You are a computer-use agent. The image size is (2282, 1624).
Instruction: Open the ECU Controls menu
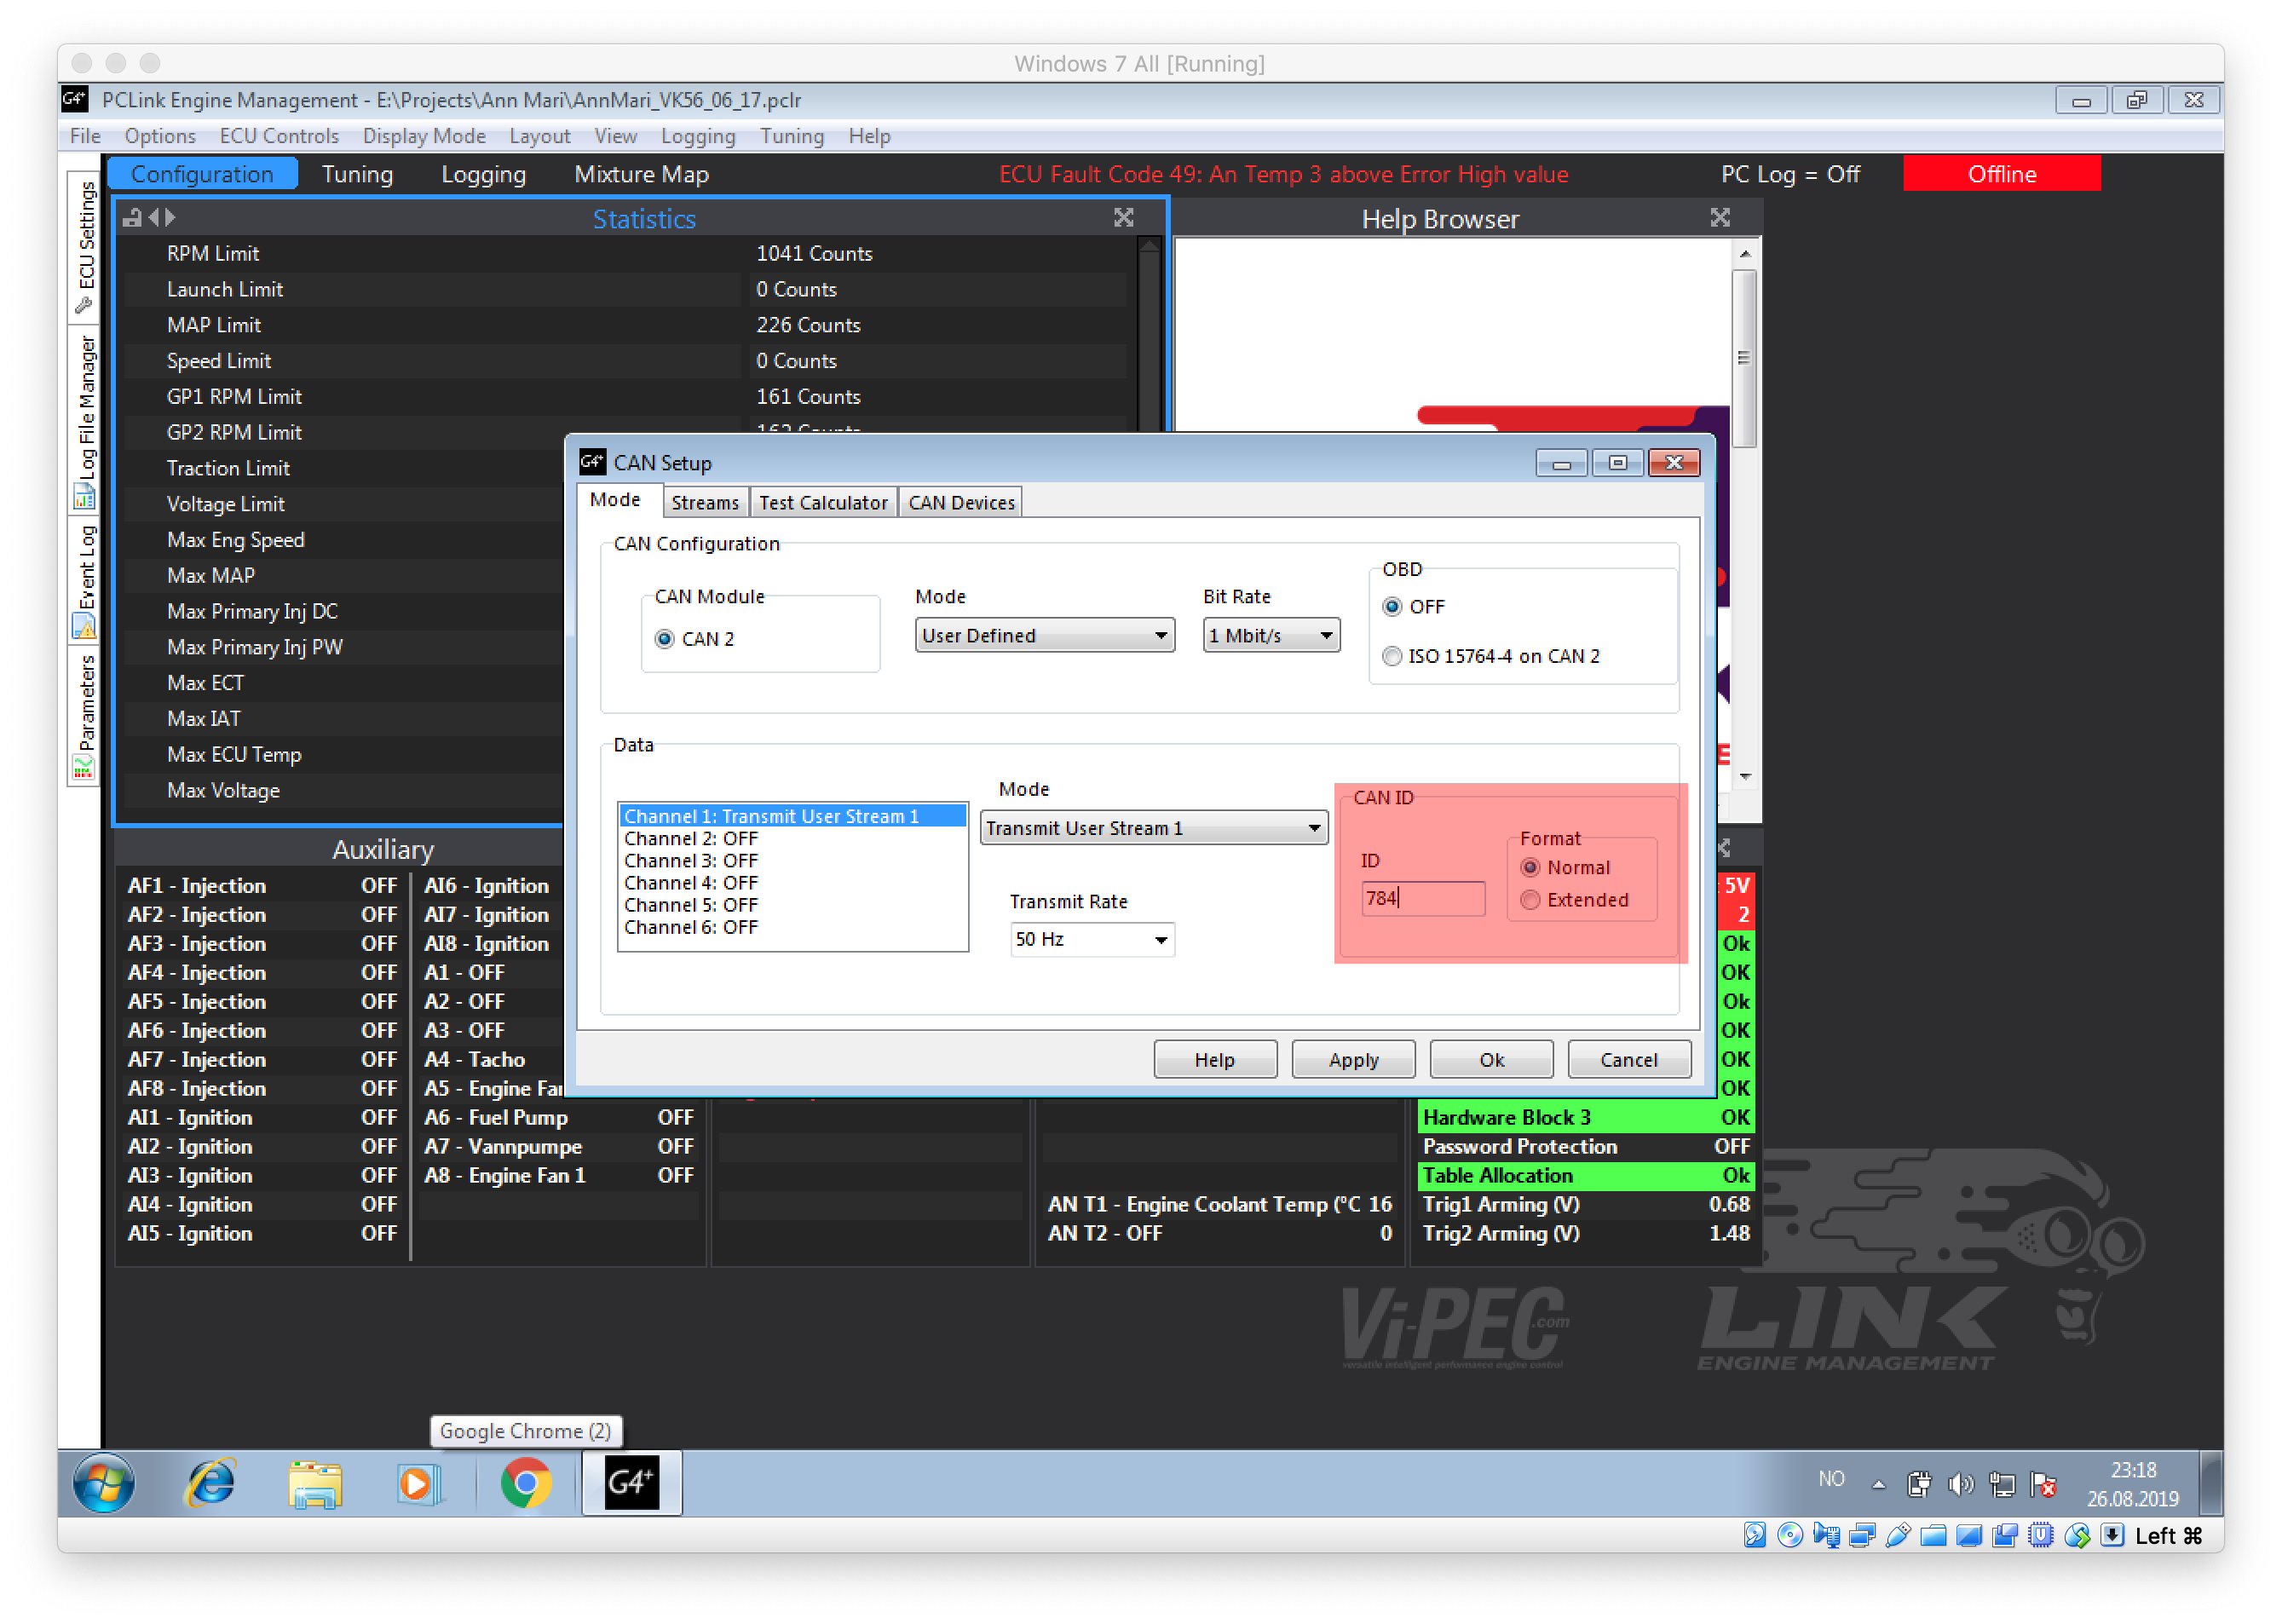tap(279, 136)
